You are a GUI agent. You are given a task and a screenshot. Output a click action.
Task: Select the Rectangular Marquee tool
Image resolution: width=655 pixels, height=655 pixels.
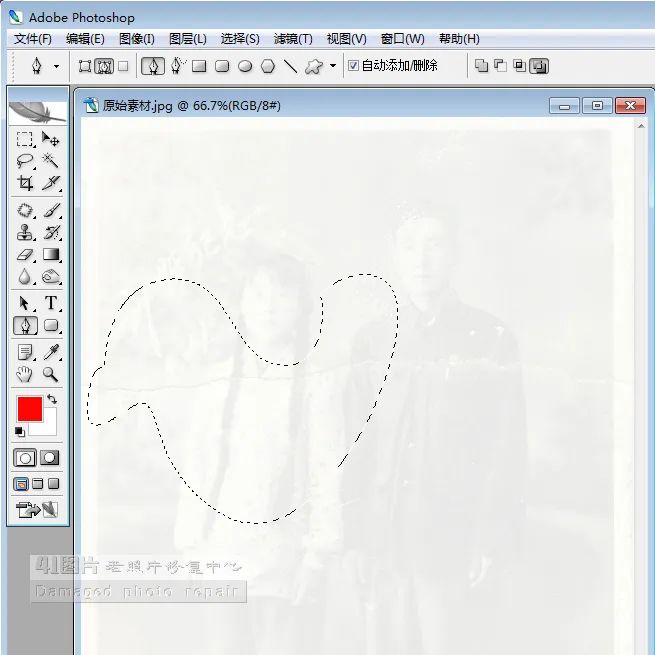pos(25,139)
